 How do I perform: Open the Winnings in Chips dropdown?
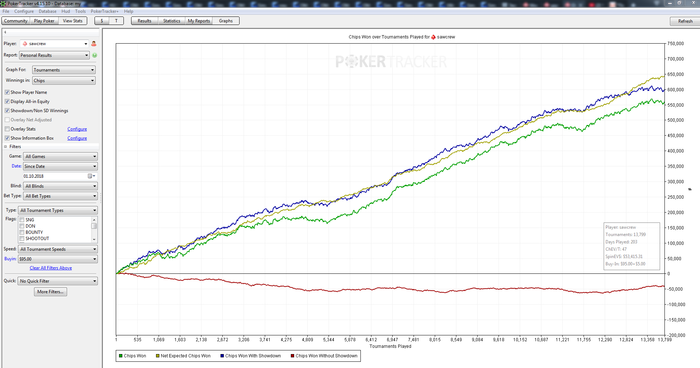(x=64, y=81)
